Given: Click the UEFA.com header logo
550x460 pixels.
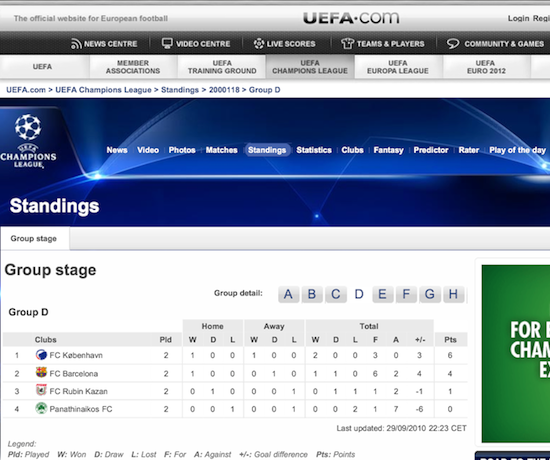Looking at the screenshot, I should click(351, 18).
